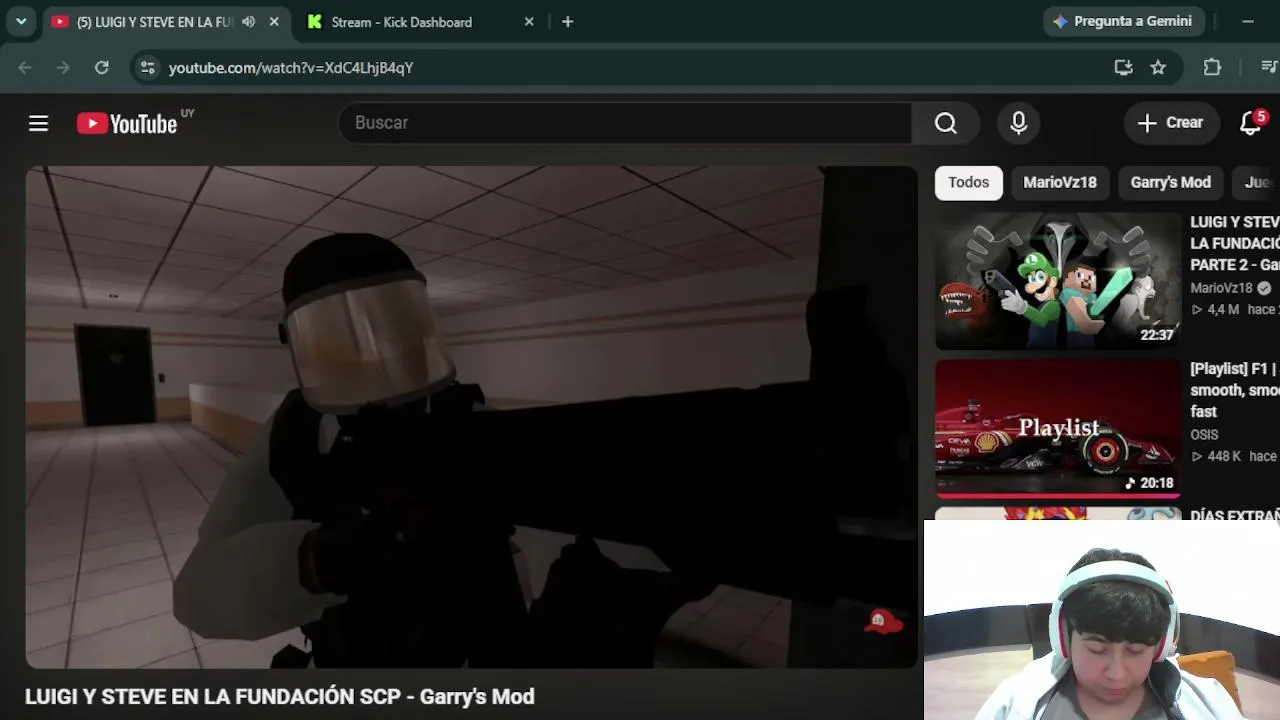Image resolution: width=1280 pixels, height=720 pixels.
Task: Submit search with the magnifying glass button
Action: pyautogui.click(x=945, y=123)
